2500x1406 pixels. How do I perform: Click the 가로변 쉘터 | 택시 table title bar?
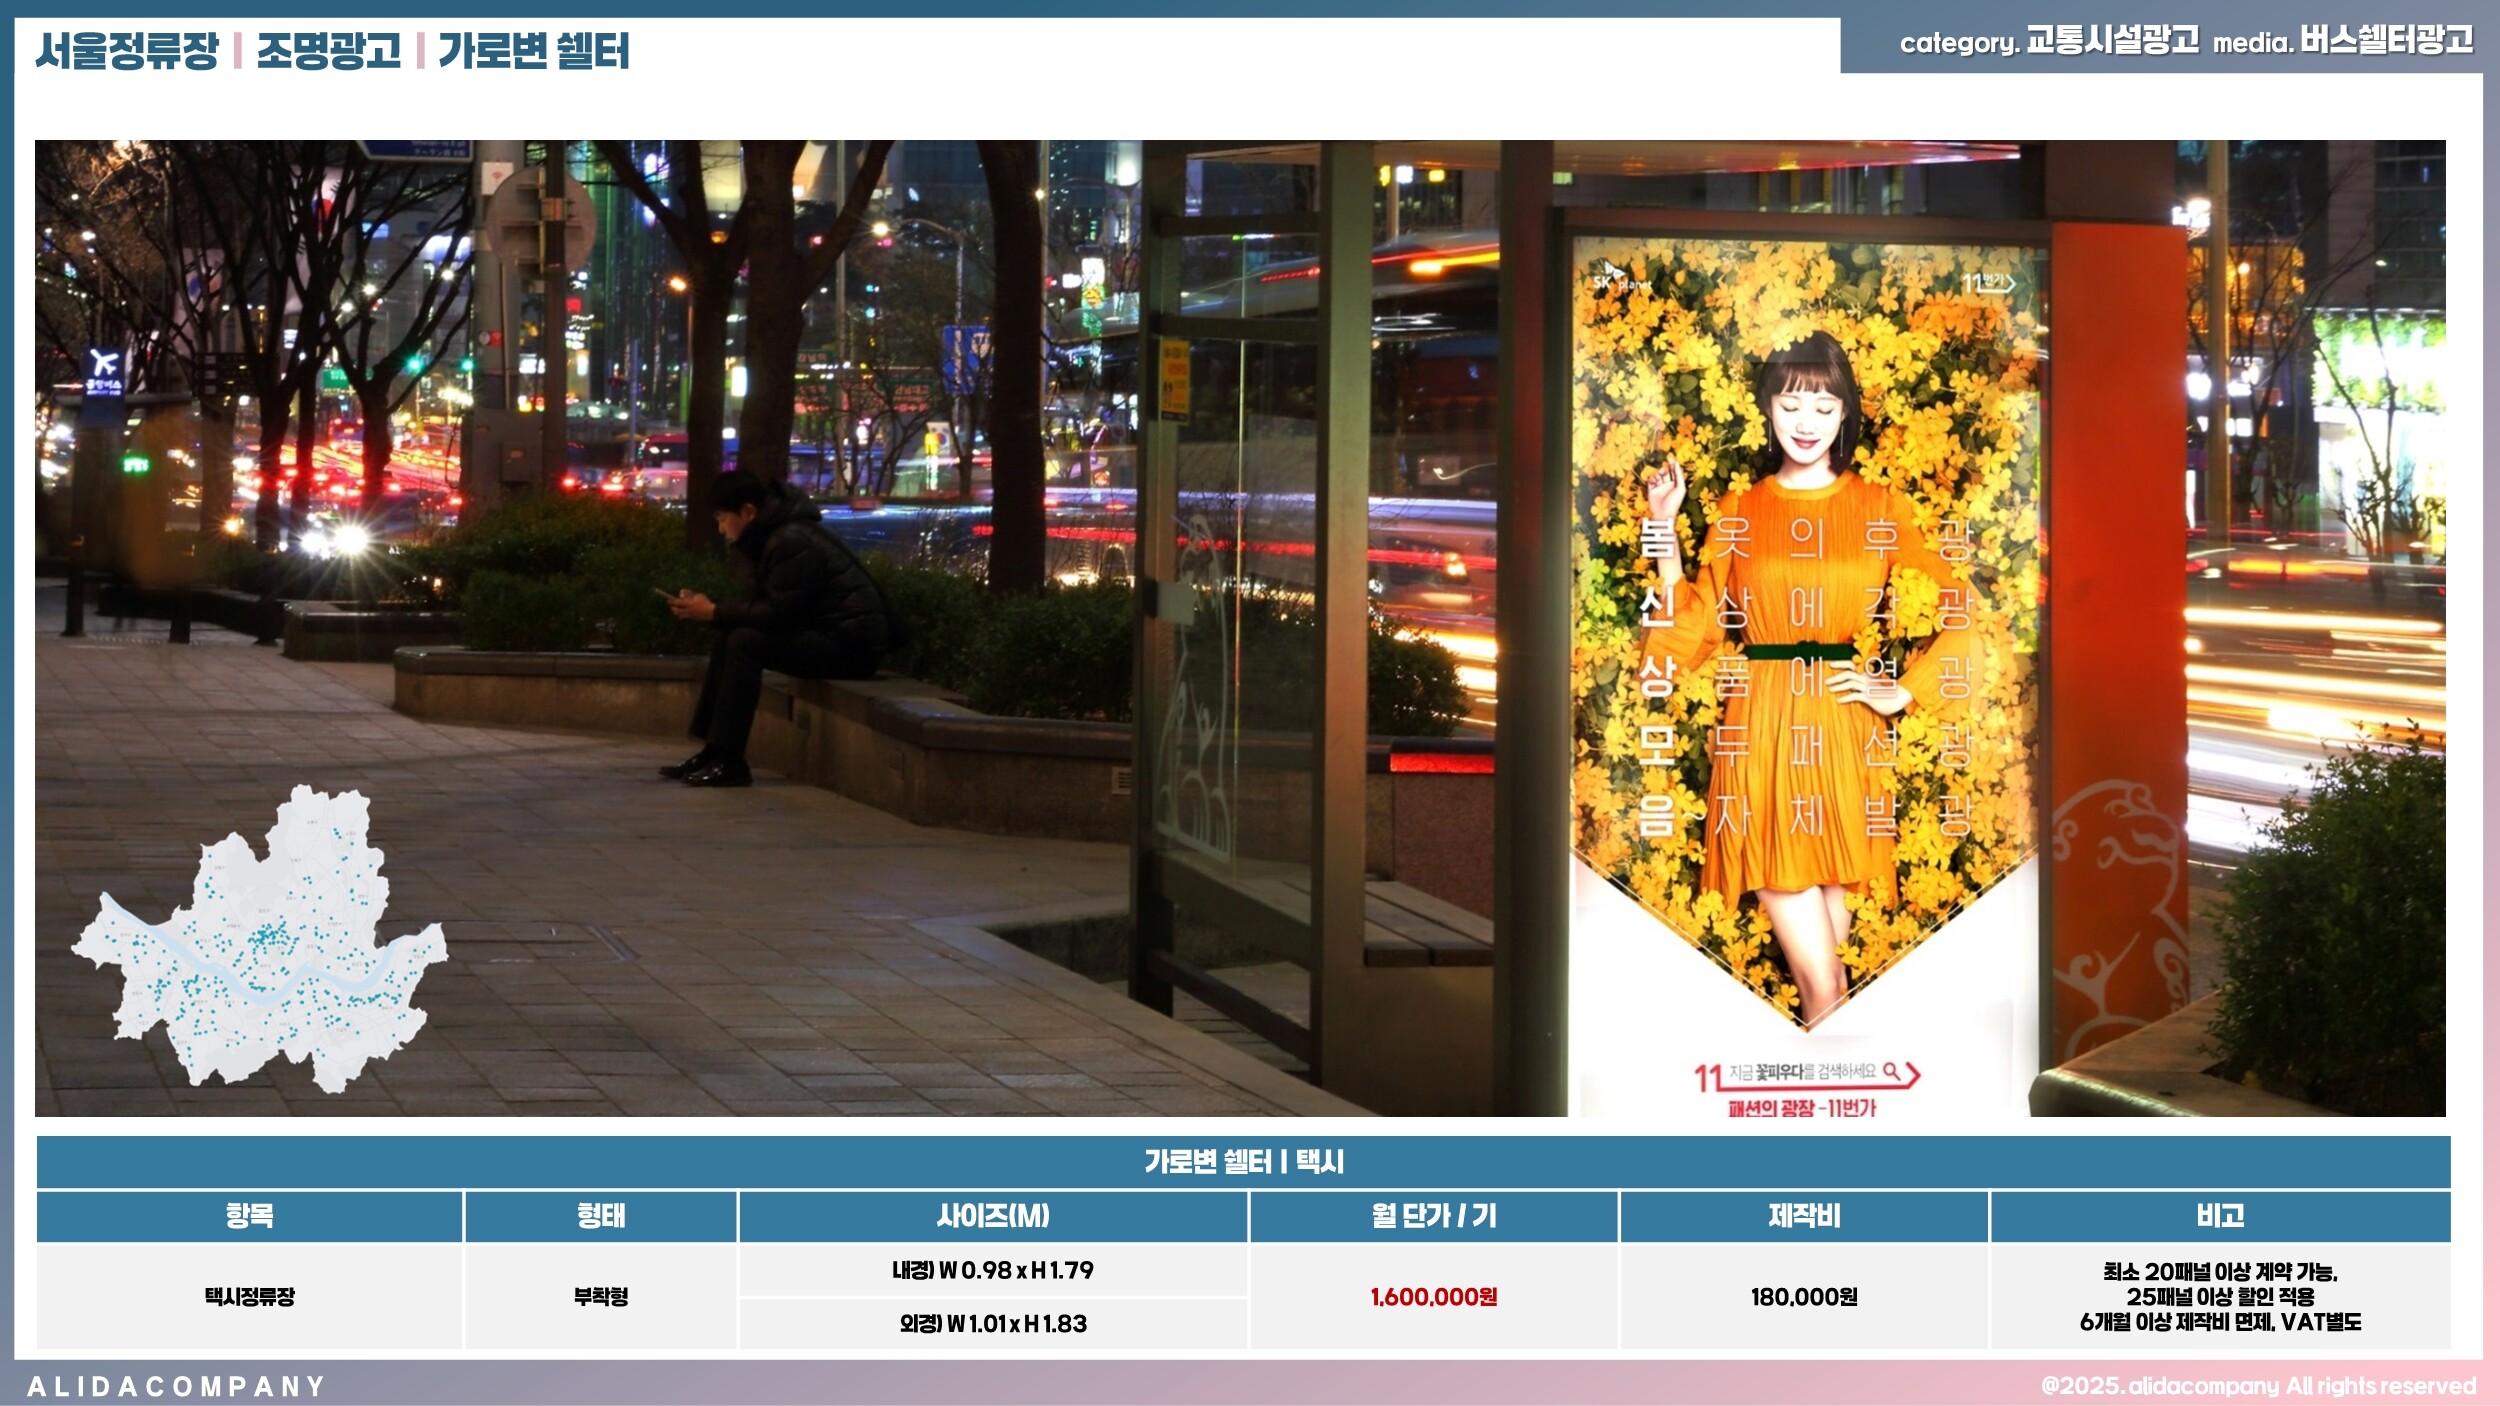click(x=1243, y=1162)
